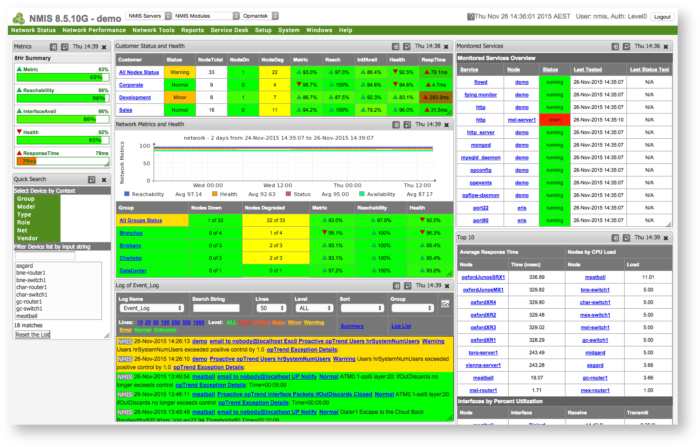Click grid-layout icon in Network Metrics and Health header
The image size is (700, 447).
coord(396,125)
